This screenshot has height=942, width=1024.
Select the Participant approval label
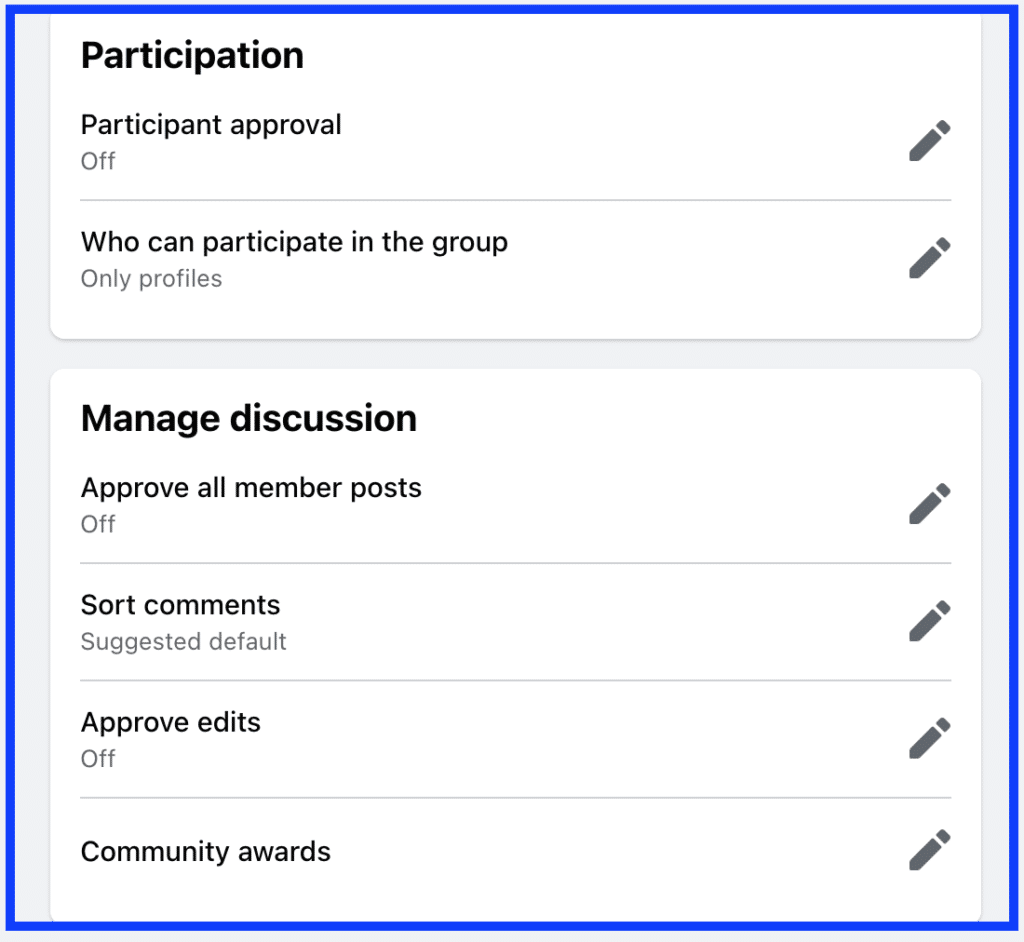point(211,125)
